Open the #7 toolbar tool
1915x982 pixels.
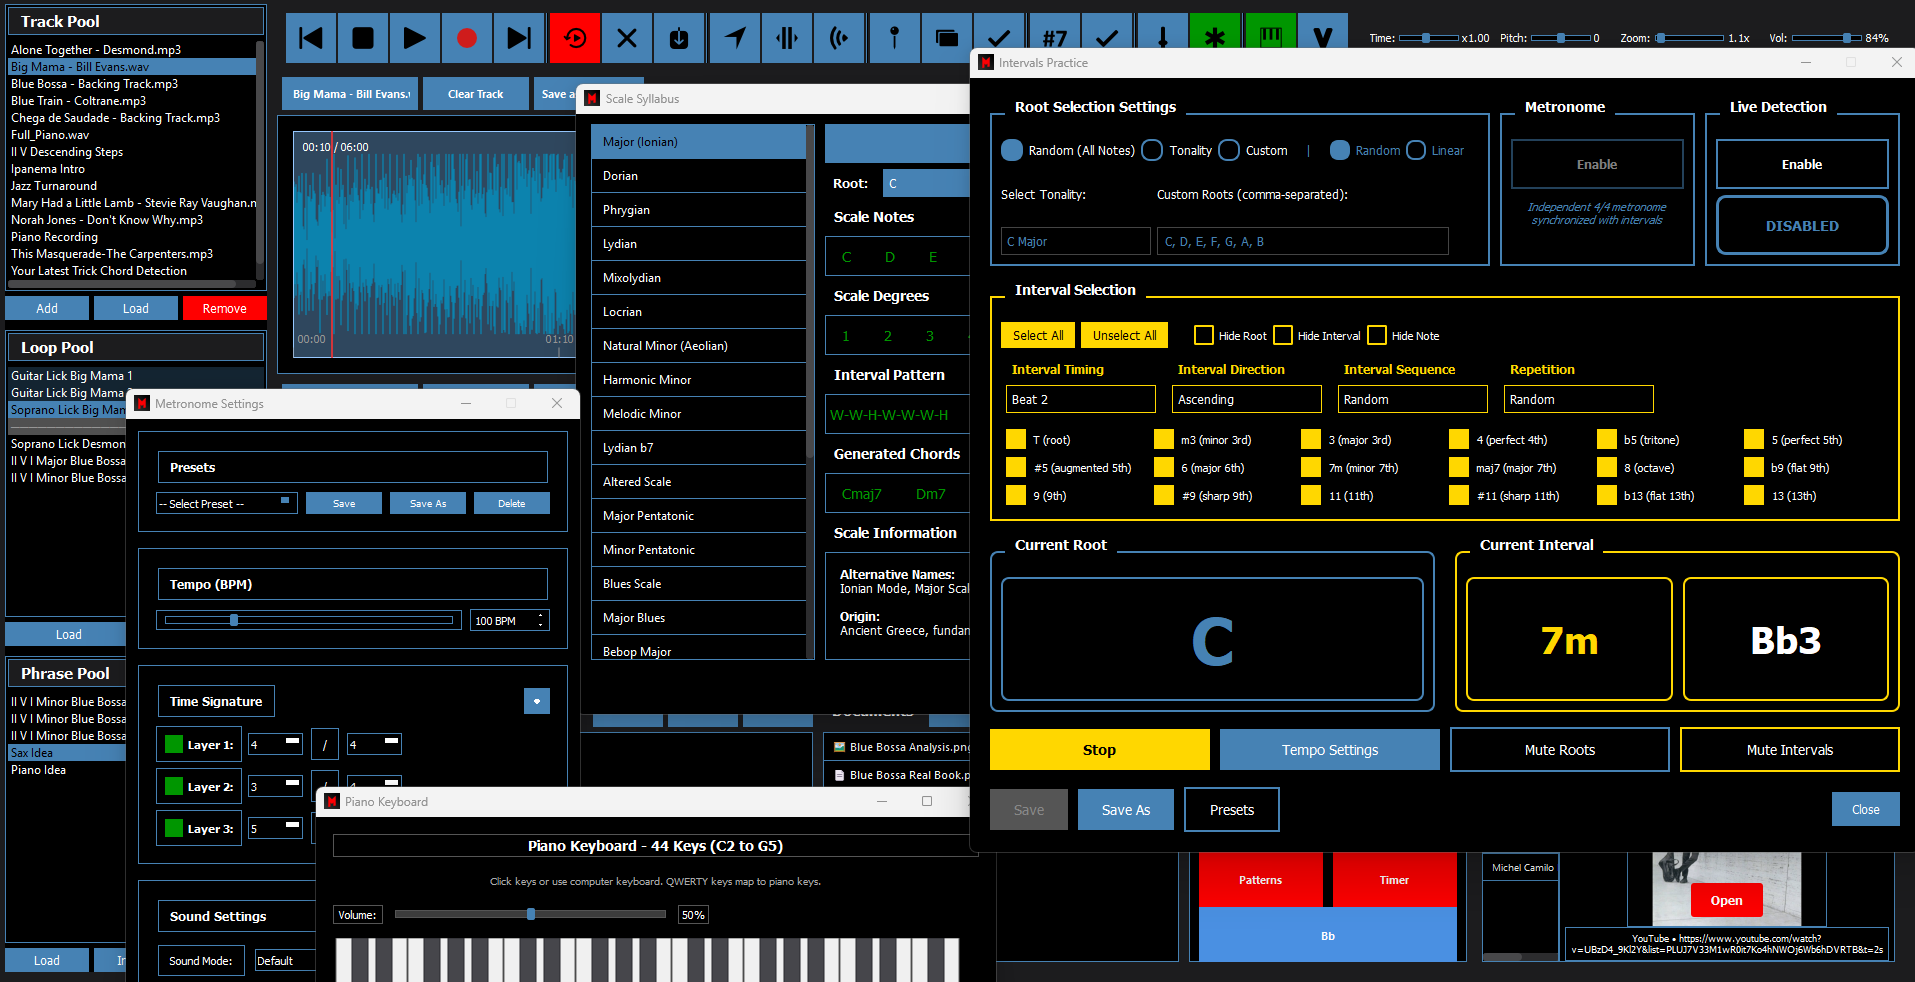point(1053,37)
